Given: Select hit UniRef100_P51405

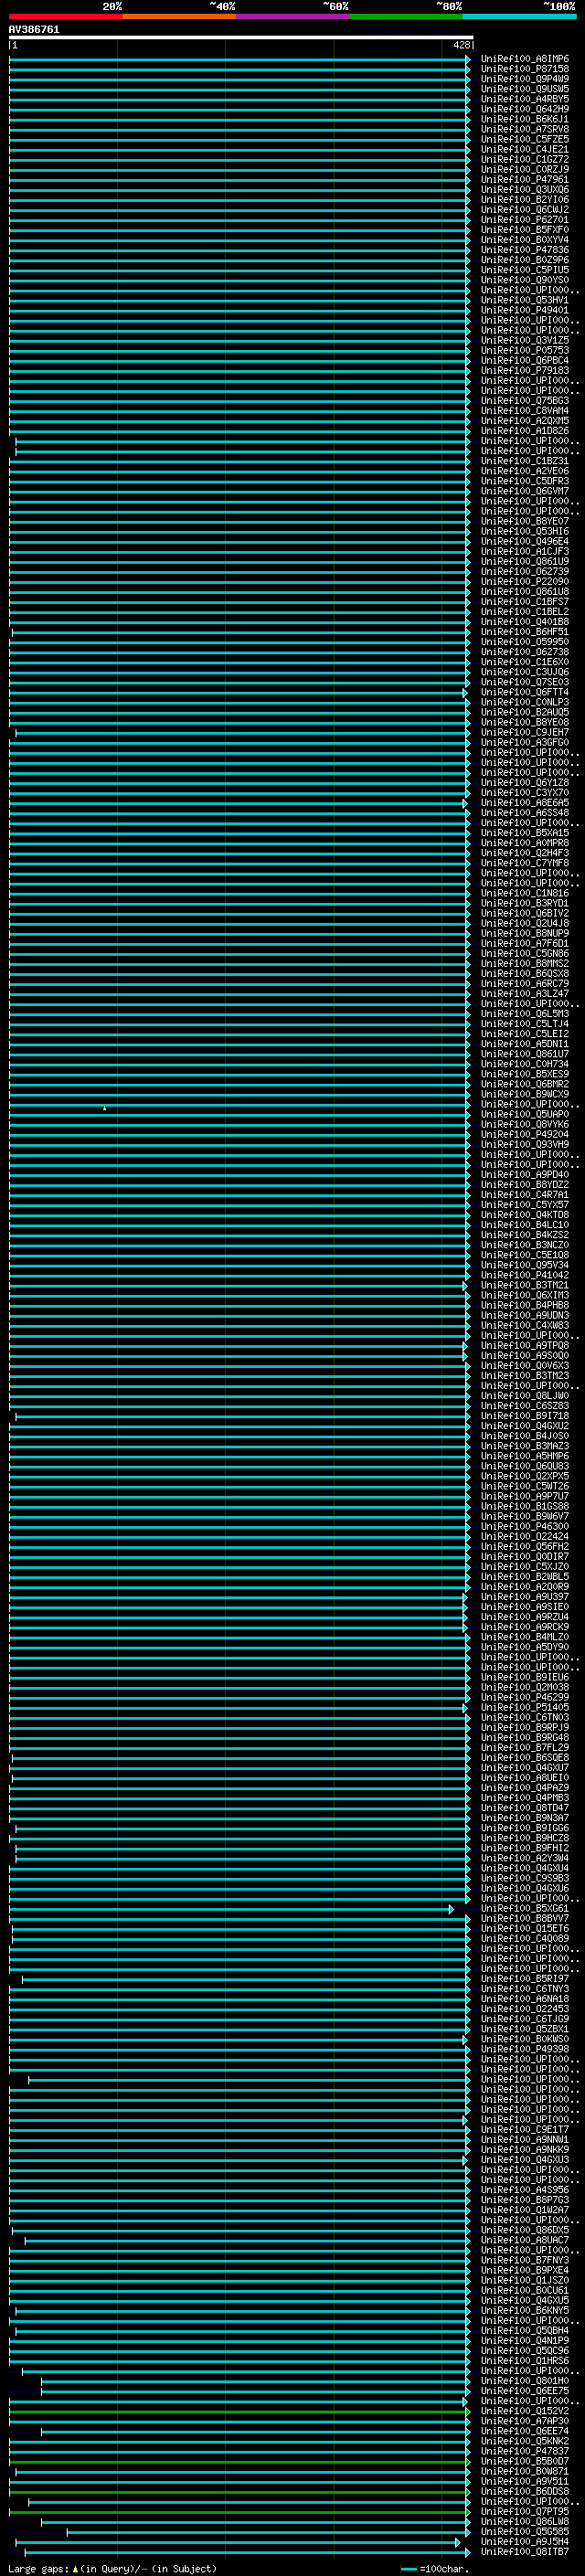Looking at the screenshot, I should (525, 1708).
